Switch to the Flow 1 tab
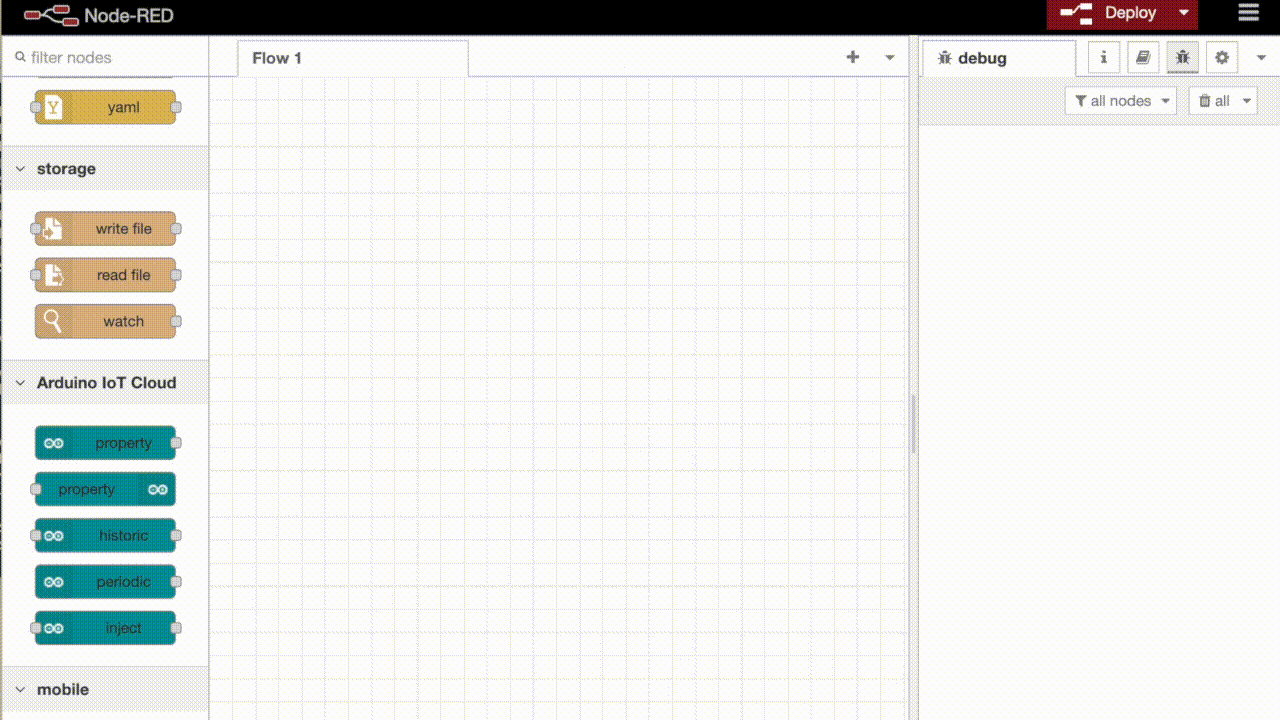The image size is (1280, 720). click(277, 58)
